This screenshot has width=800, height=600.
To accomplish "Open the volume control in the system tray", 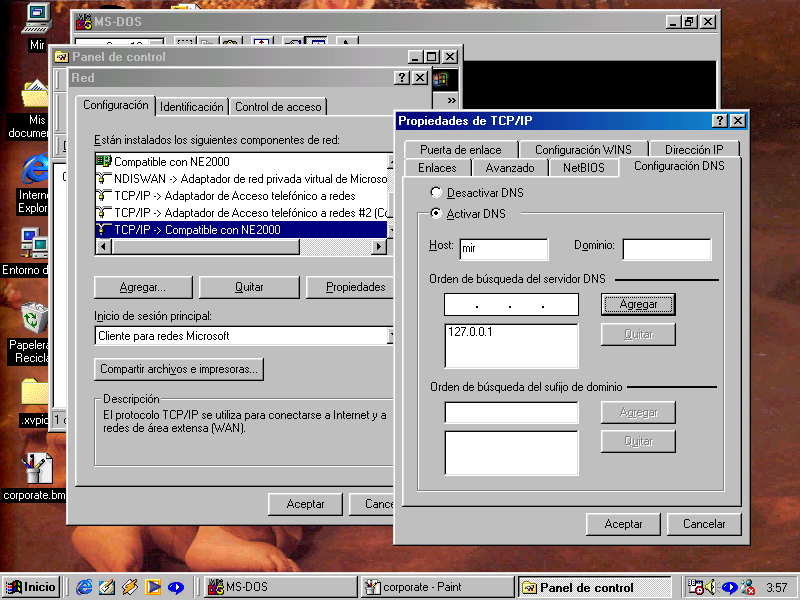I will click(x=710, y=587).
